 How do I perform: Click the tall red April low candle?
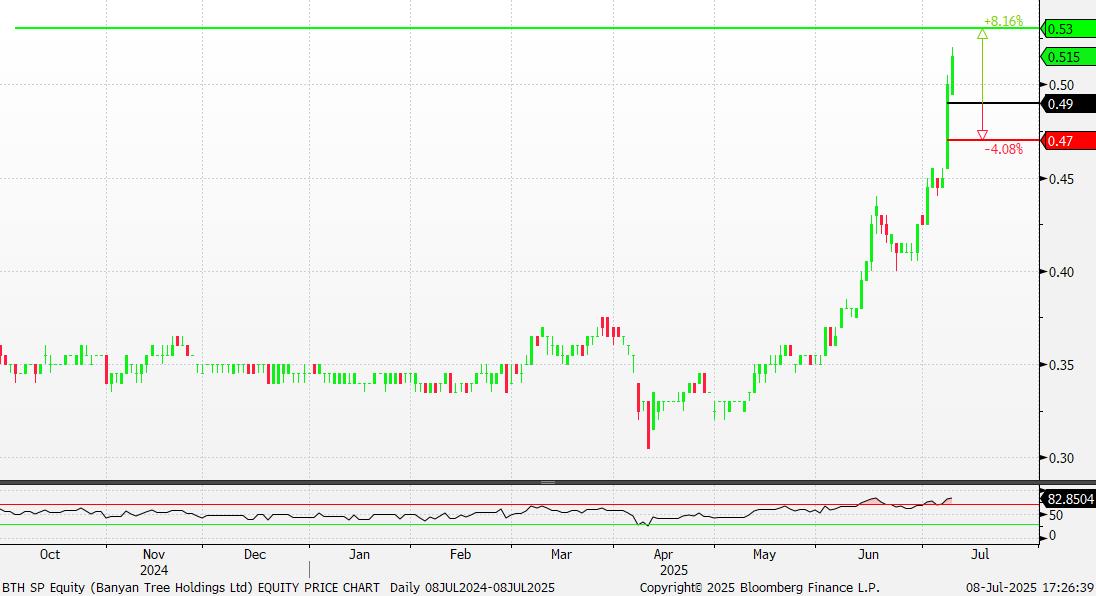click(x=649, y=423)
